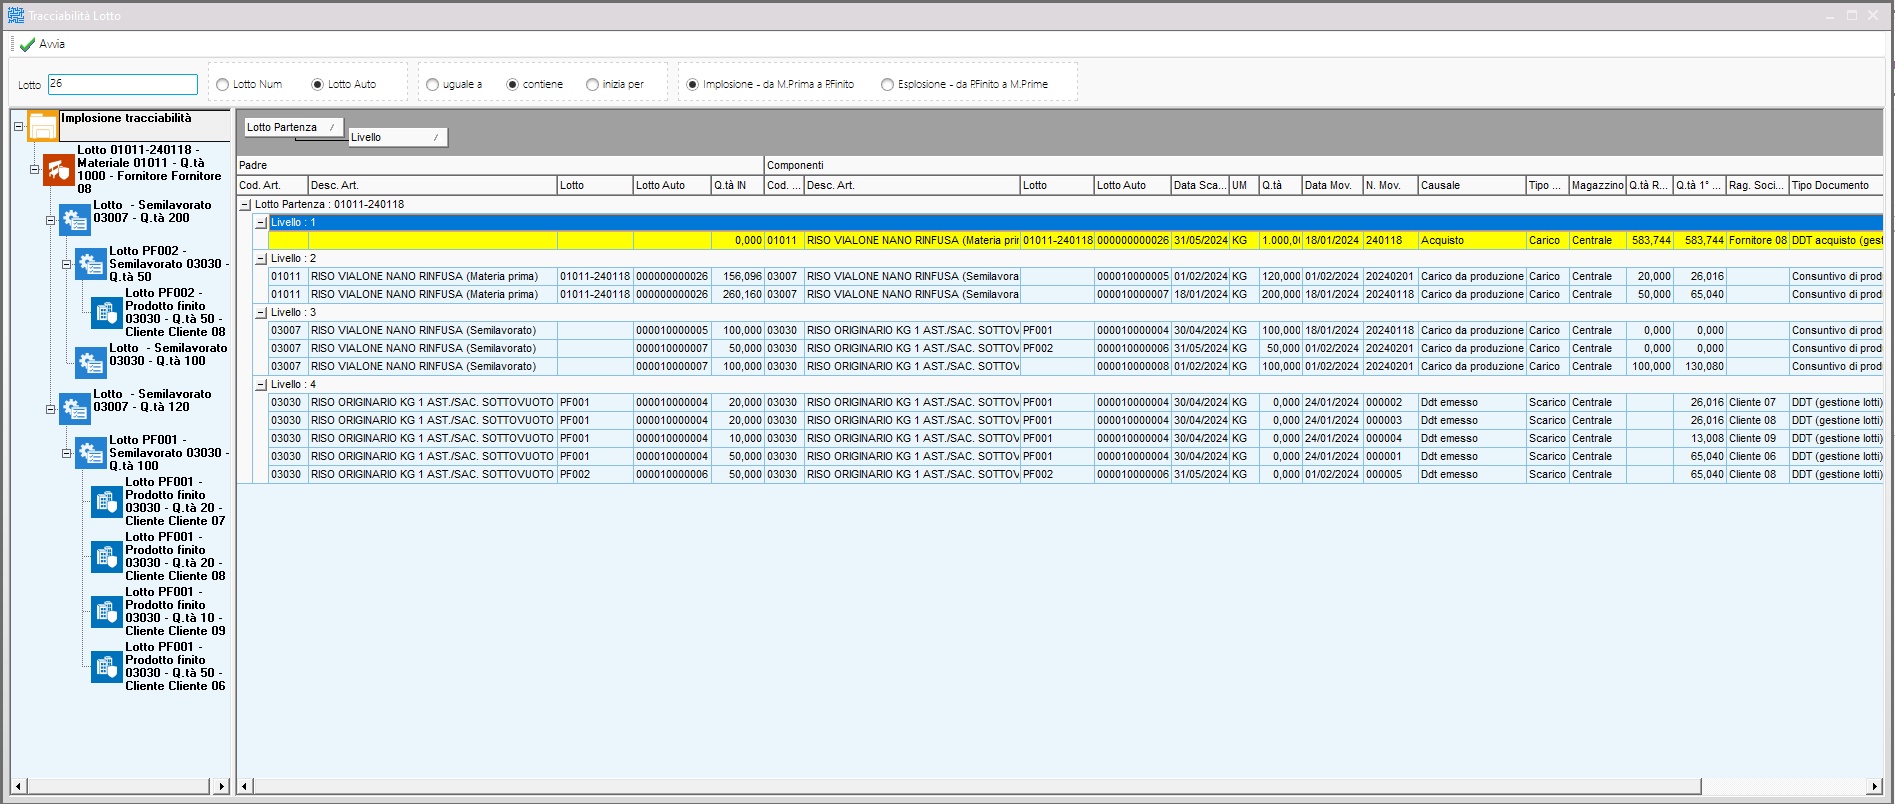Collapse the Lotto PF001 Semilavorato node
Image resolution: width=1895 pixels, height=804 pixels.
click(66, 453)
